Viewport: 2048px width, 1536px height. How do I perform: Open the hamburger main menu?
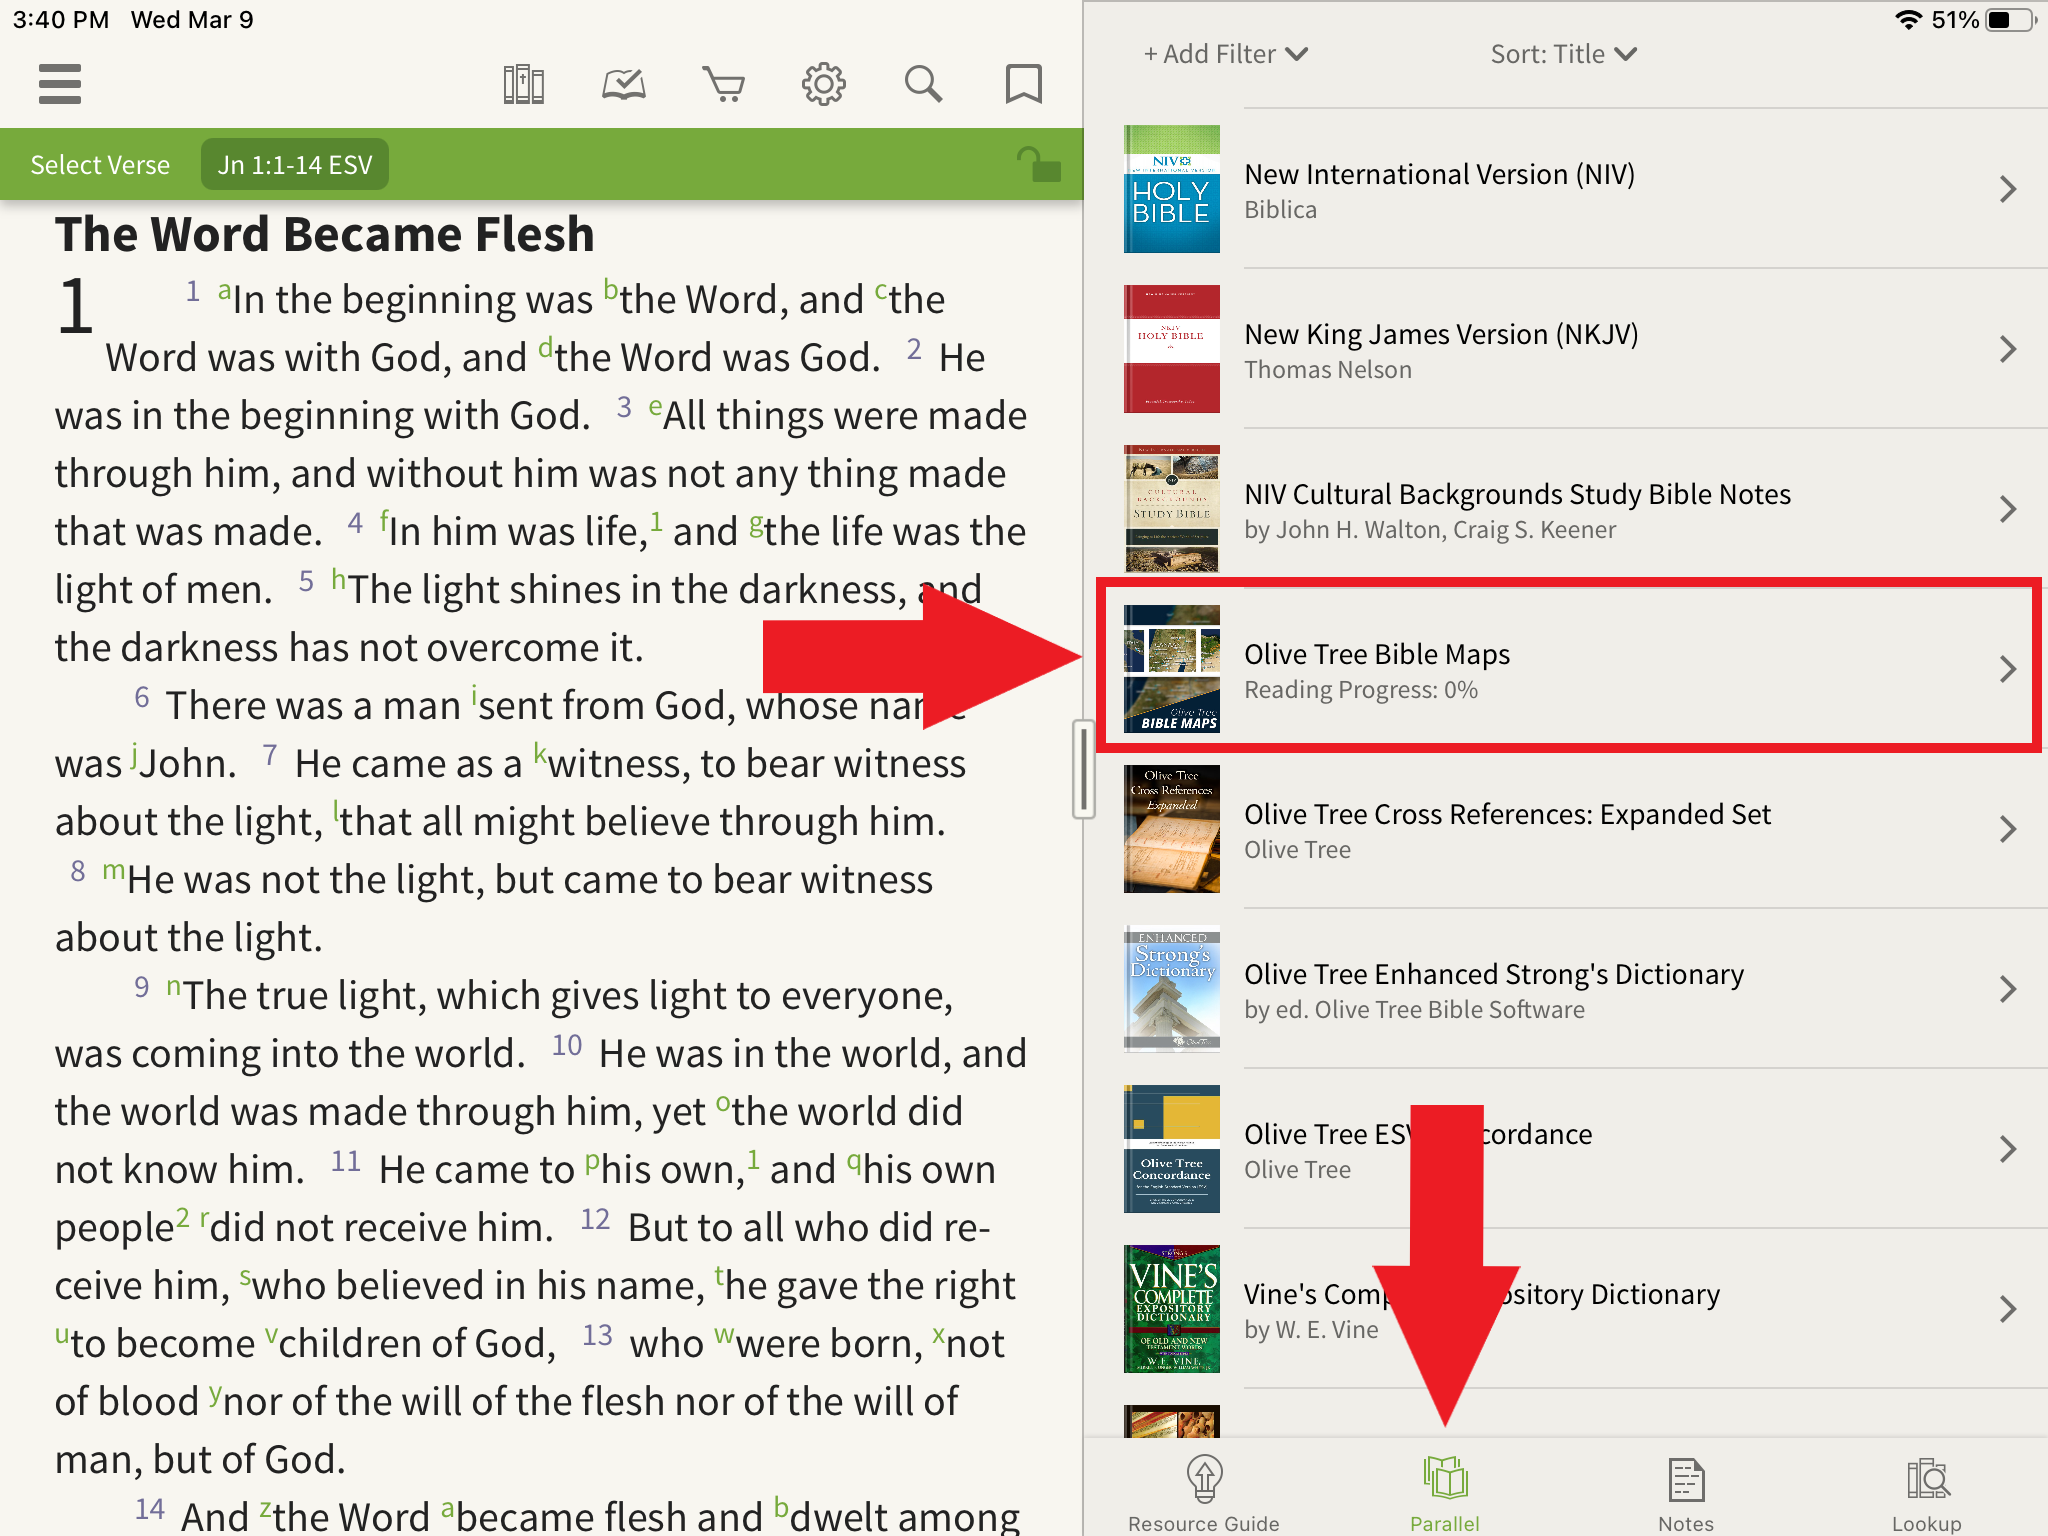tap(60, 84)
